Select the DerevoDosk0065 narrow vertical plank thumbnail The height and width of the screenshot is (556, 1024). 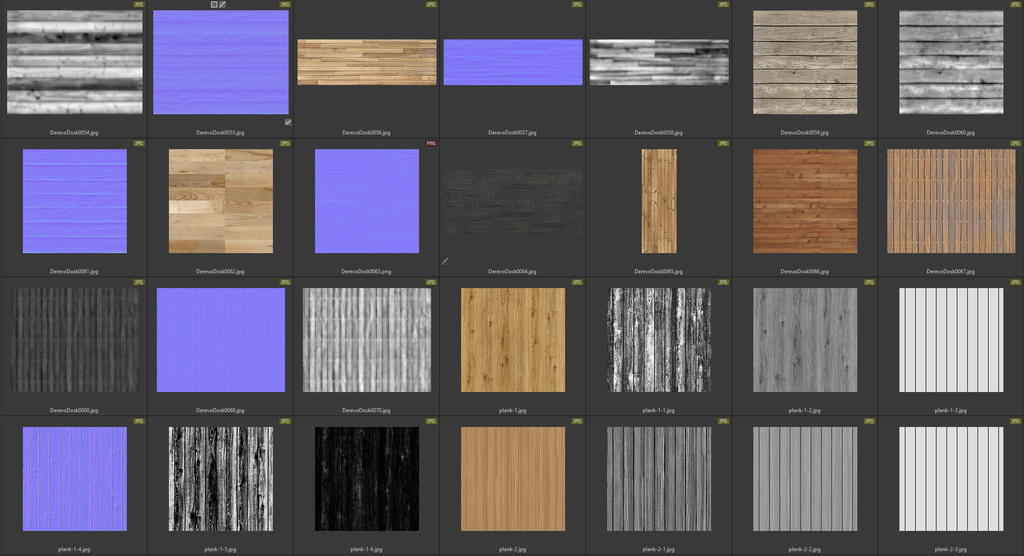pyautogui.click(x=659, y=202)
